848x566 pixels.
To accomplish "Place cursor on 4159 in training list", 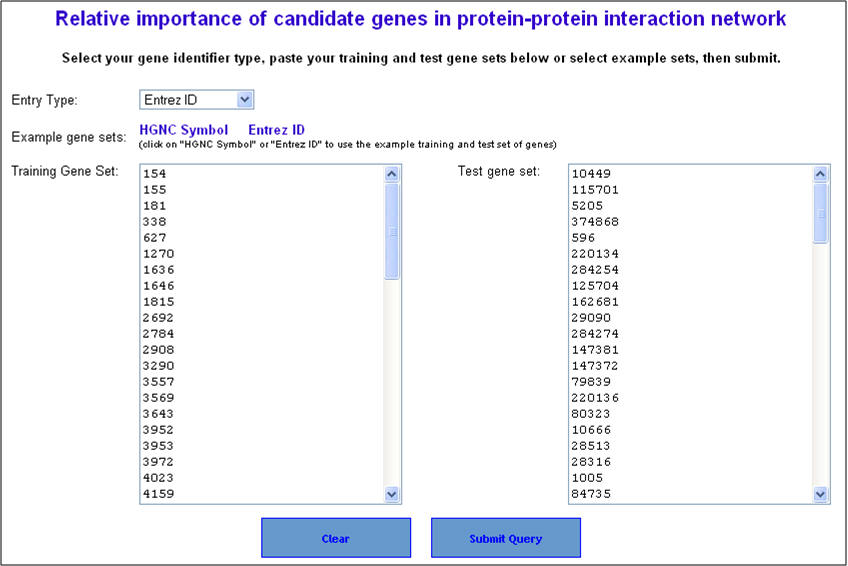I will point(158,494).
